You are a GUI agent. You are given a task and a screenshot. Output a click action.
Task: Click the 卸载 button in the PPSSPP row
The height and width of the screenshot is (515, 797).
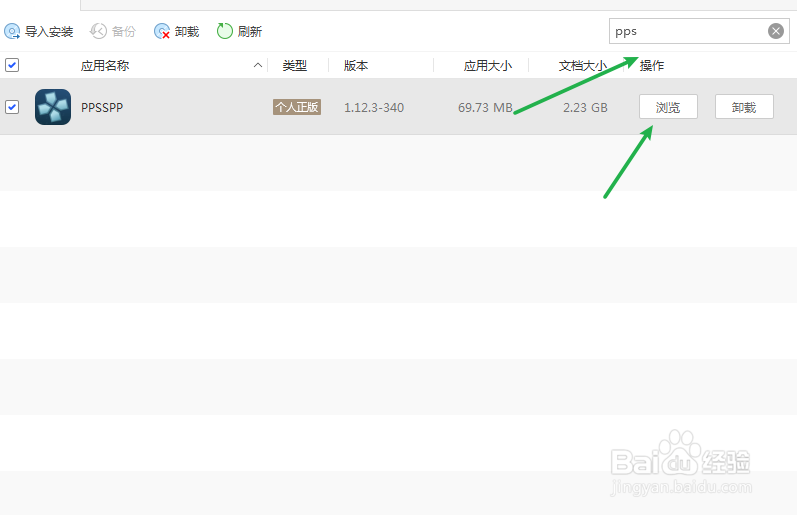click(x=744, y=107)
